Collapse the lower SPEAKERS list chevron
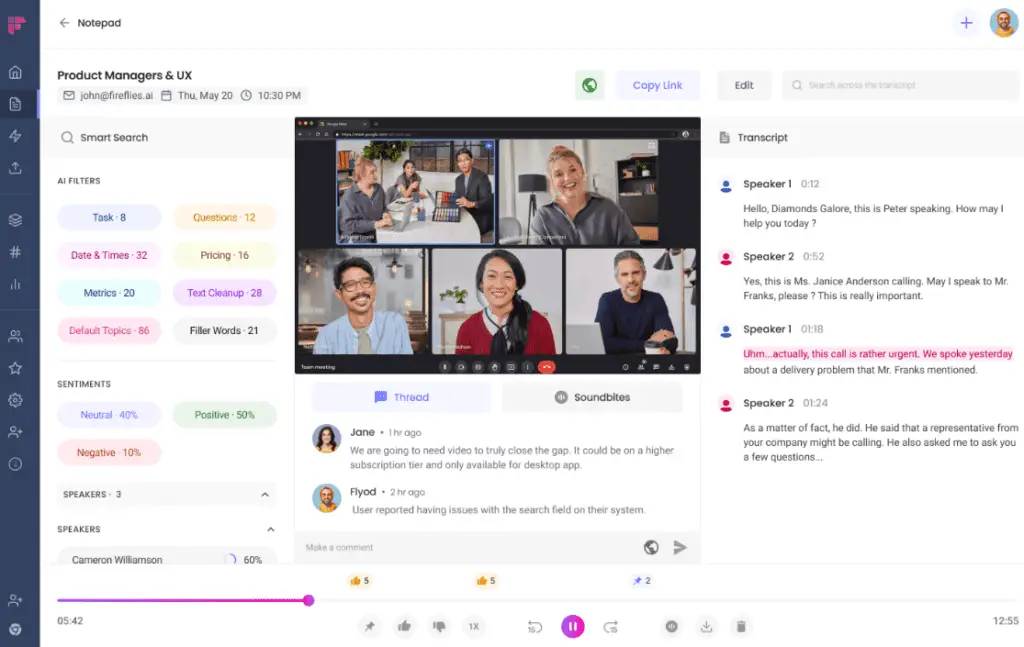 270,529
